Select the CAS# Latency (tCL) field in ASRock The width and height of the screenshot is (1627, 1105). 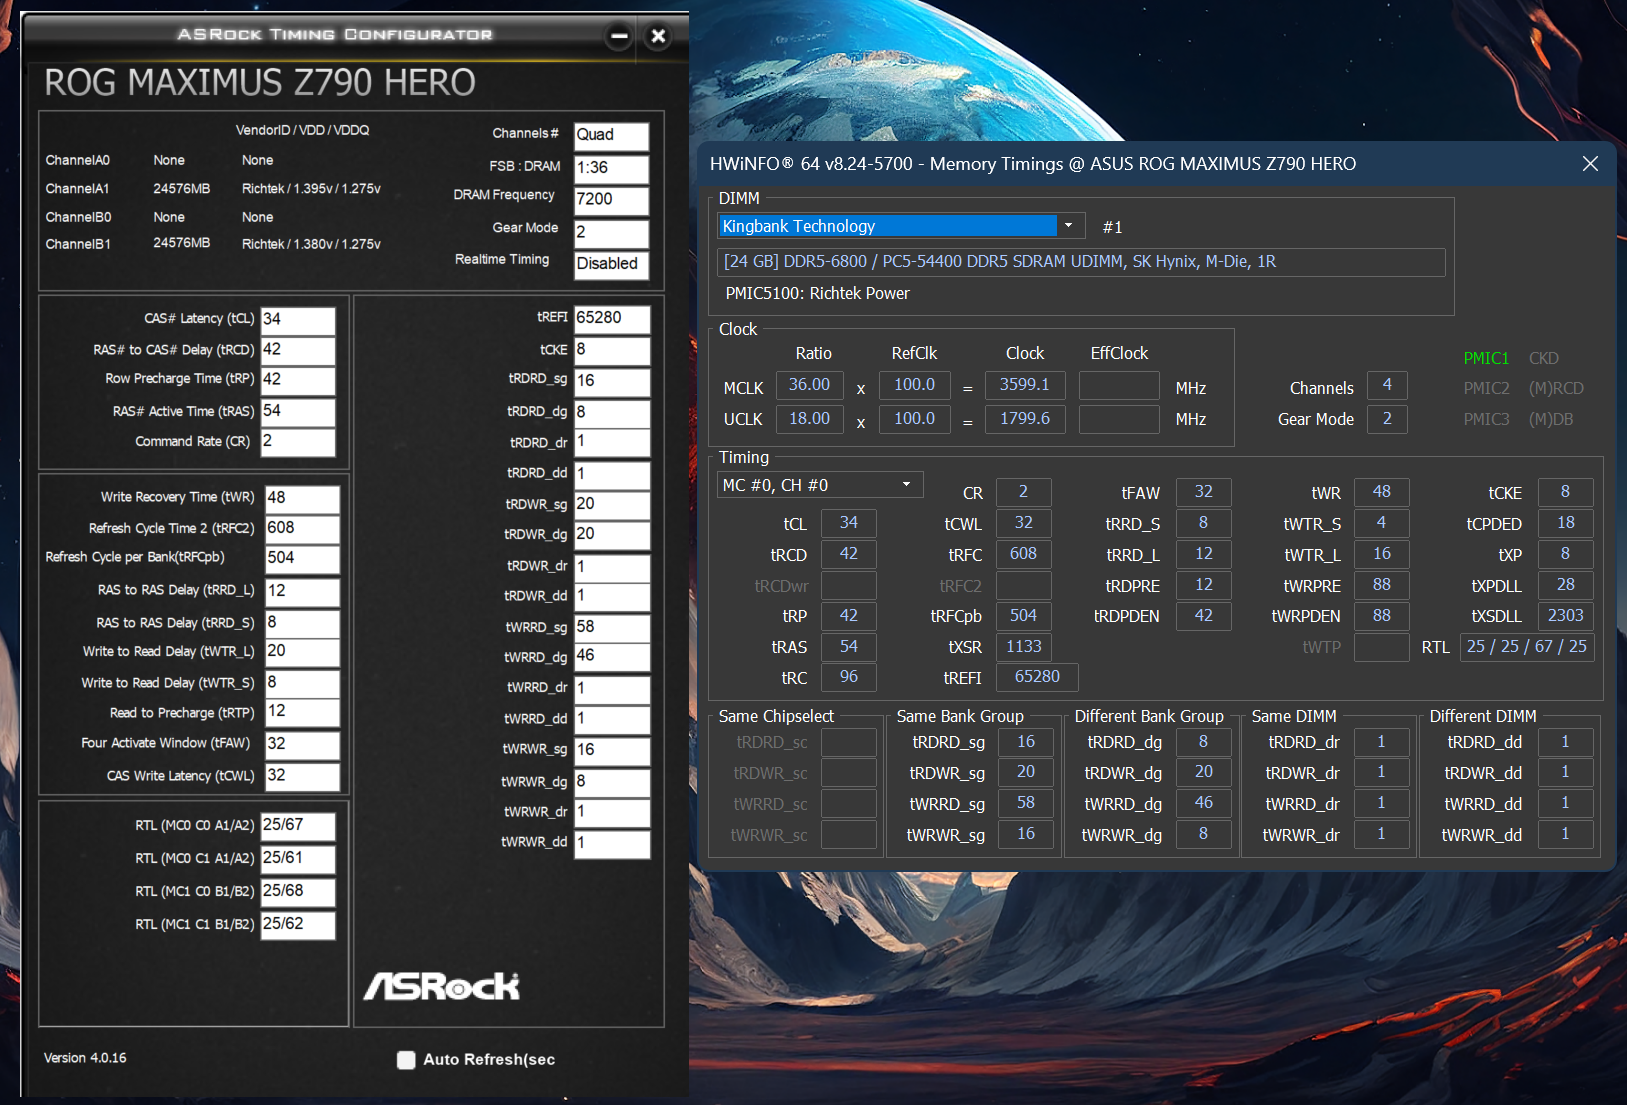297,320
